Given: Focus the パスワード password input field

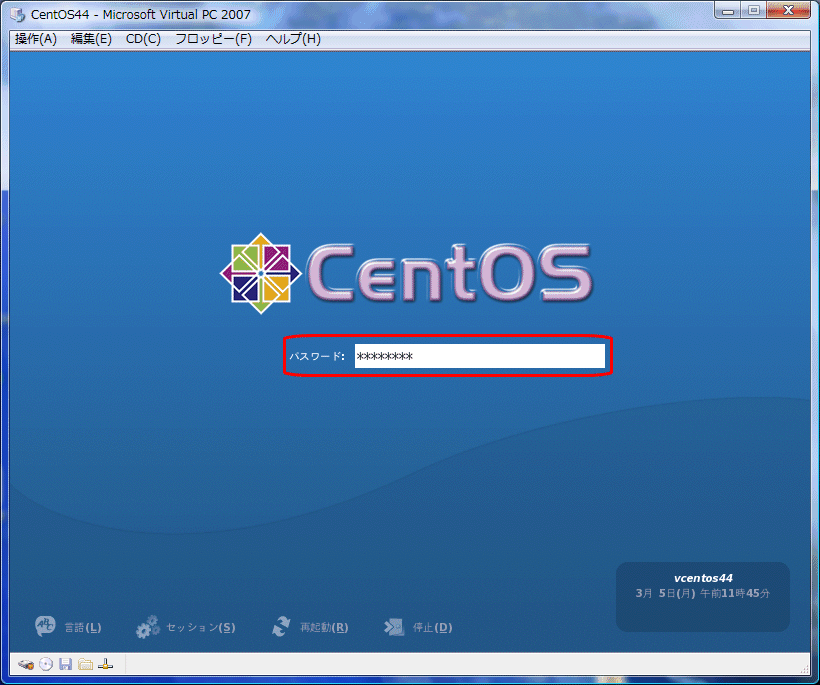Looking at the screenshot, I should click(480, 356).
